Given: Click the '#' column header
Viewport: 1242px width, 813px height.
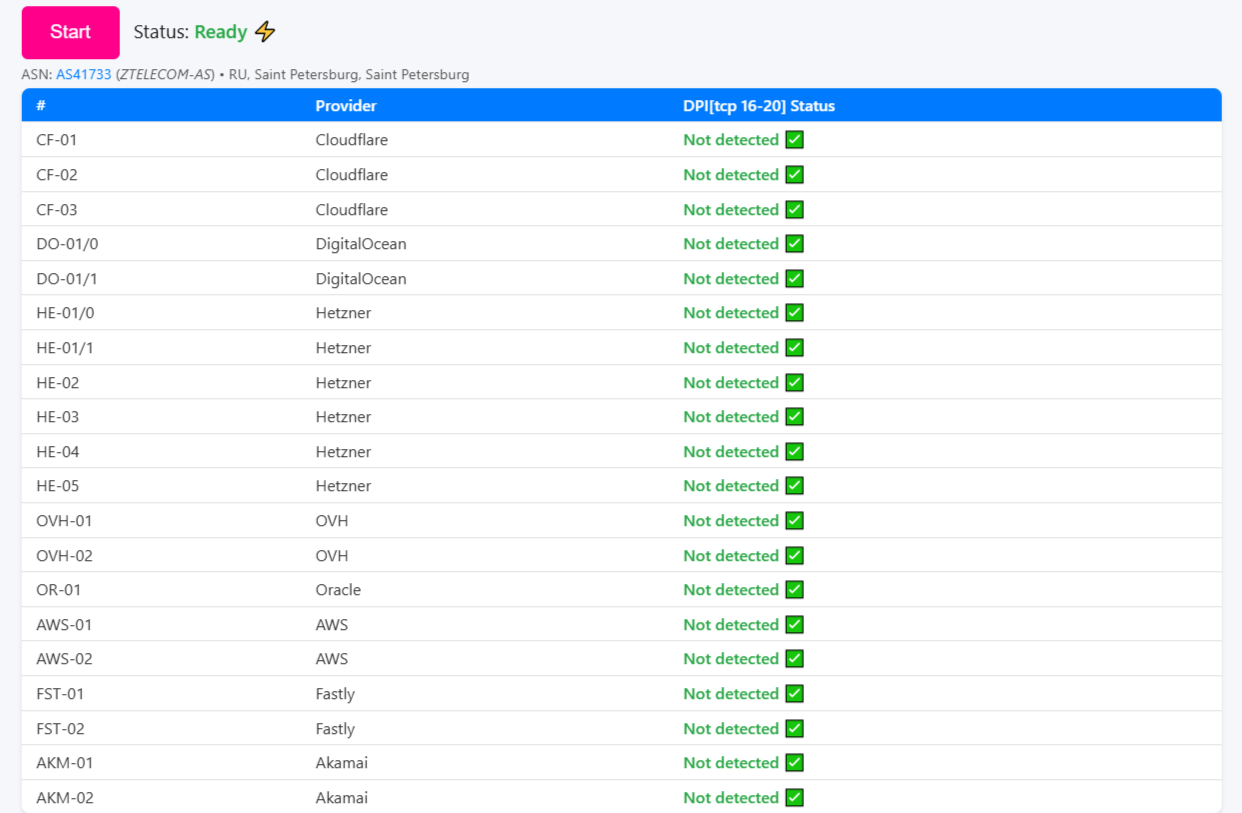Looking at the screenshot, I should click(x=41, y=105).
